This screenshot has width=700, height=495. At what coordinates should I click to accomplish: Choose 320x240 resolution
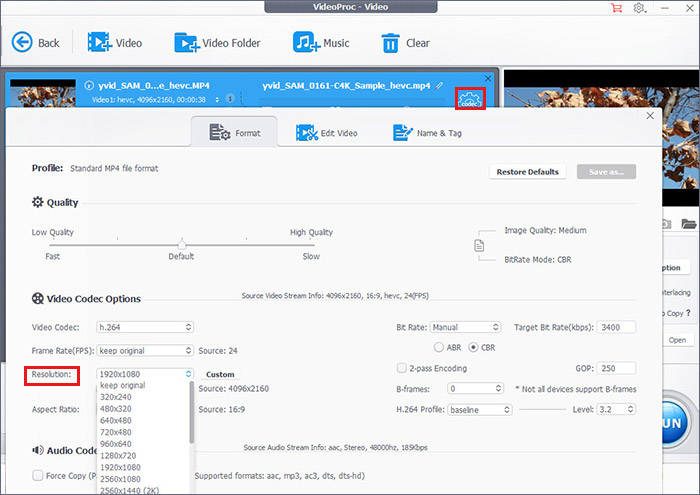[x=143, y=397]
